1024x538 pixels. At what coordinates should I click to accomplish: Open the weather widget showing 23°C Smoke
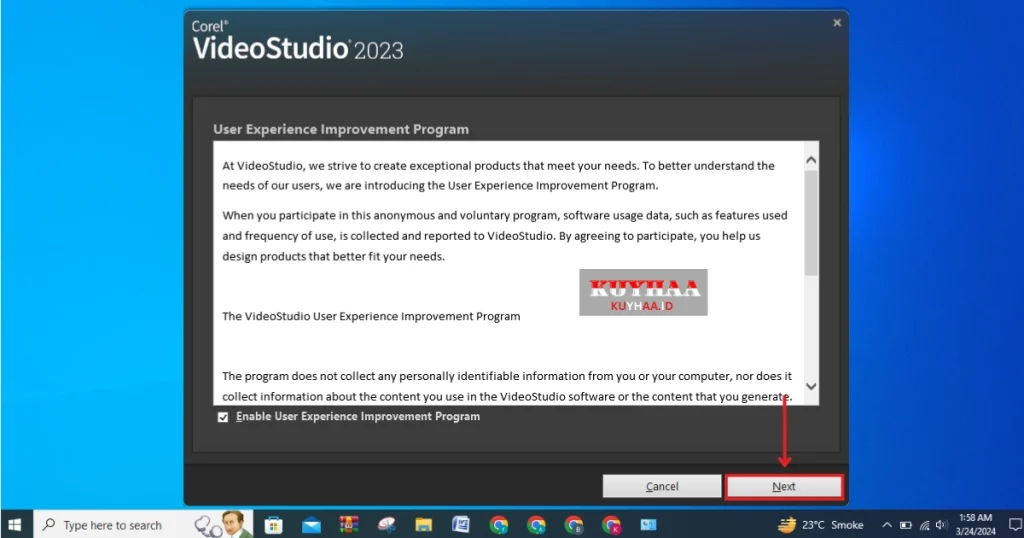click(821, 525)
